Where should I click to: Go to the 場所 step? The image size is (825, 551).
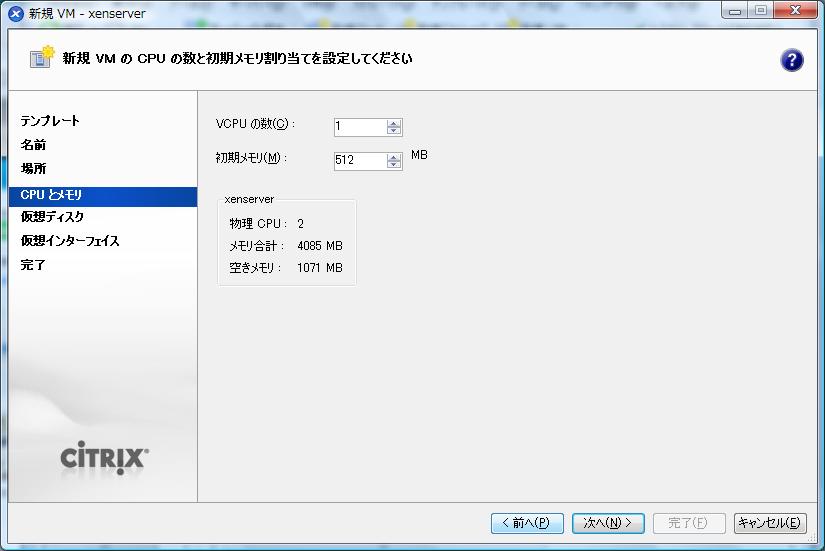tap(33, 168)
